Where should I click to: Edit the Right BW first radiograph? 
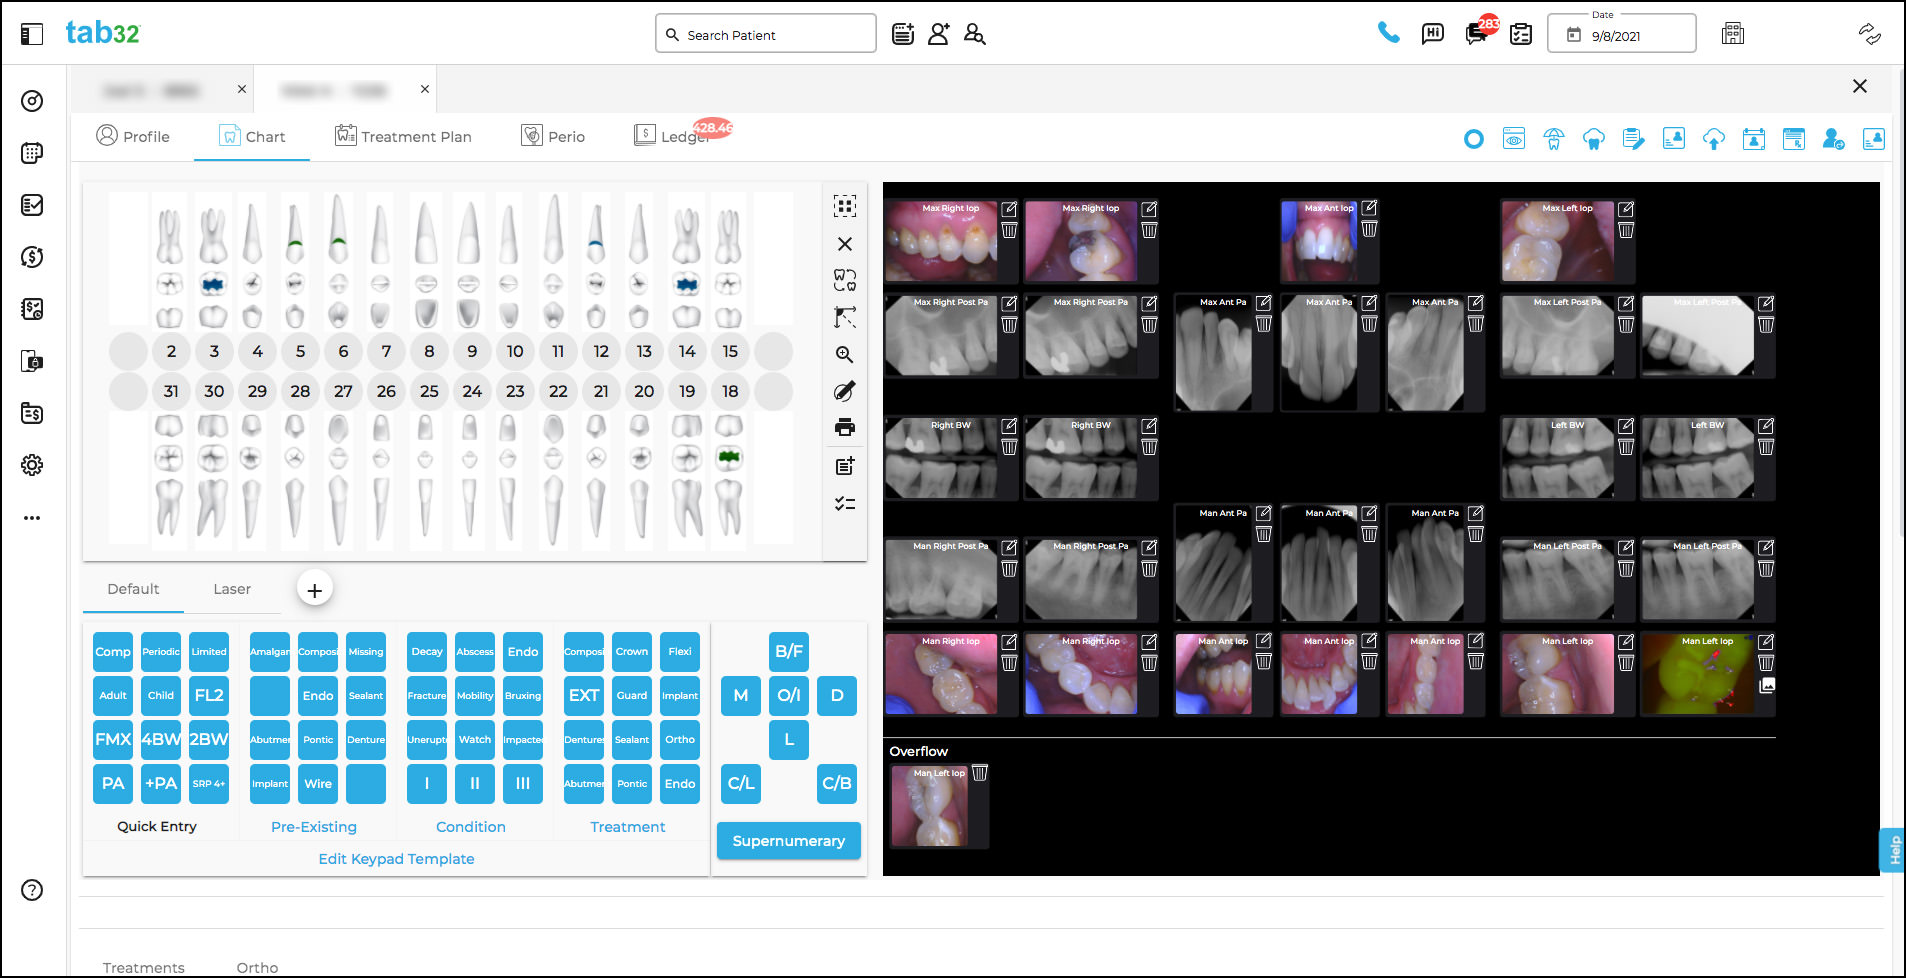(x=1009, y=426)
